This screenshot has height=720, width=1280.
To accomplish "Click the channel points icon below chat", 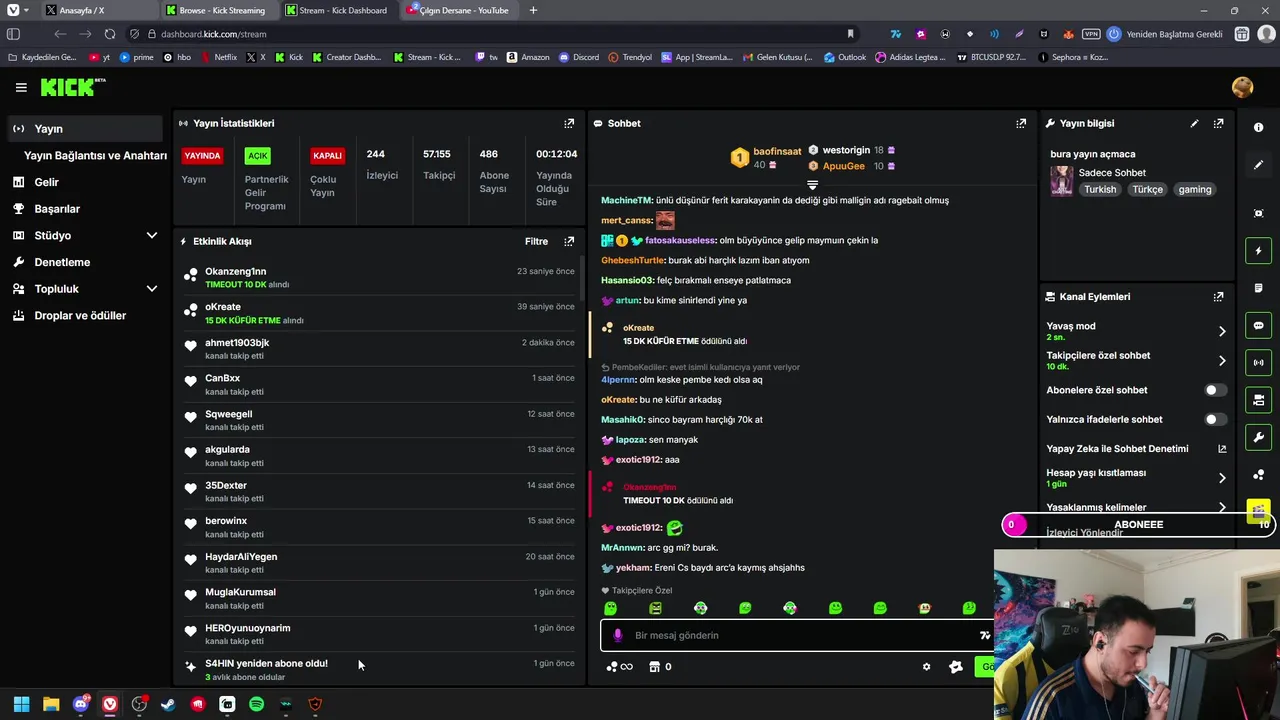I will [x=612, y=667].
